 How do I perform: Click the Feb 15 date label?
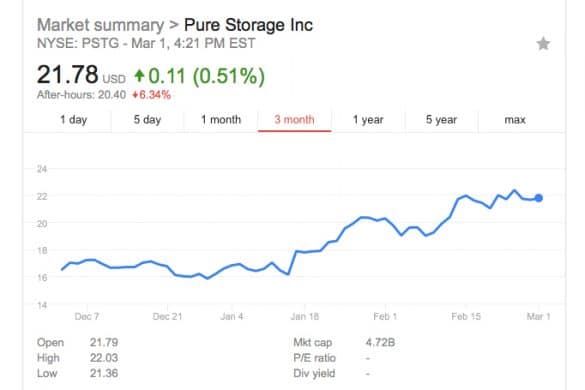point(466,316)
